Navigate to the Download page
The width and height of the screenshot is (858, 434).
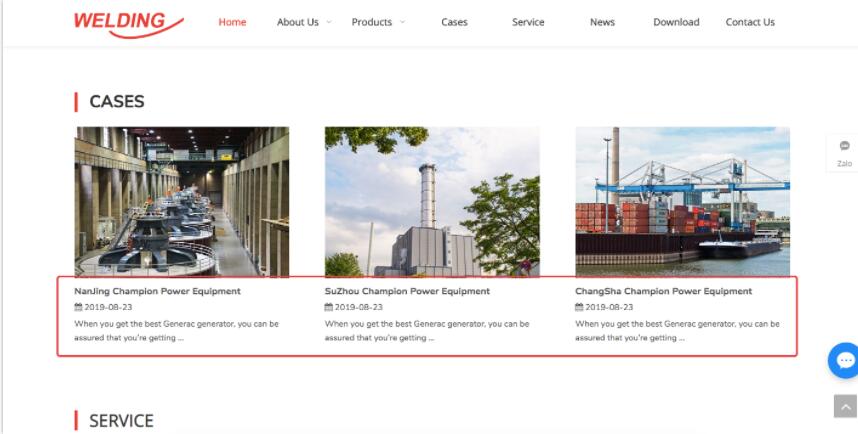[x=676, y=22]
